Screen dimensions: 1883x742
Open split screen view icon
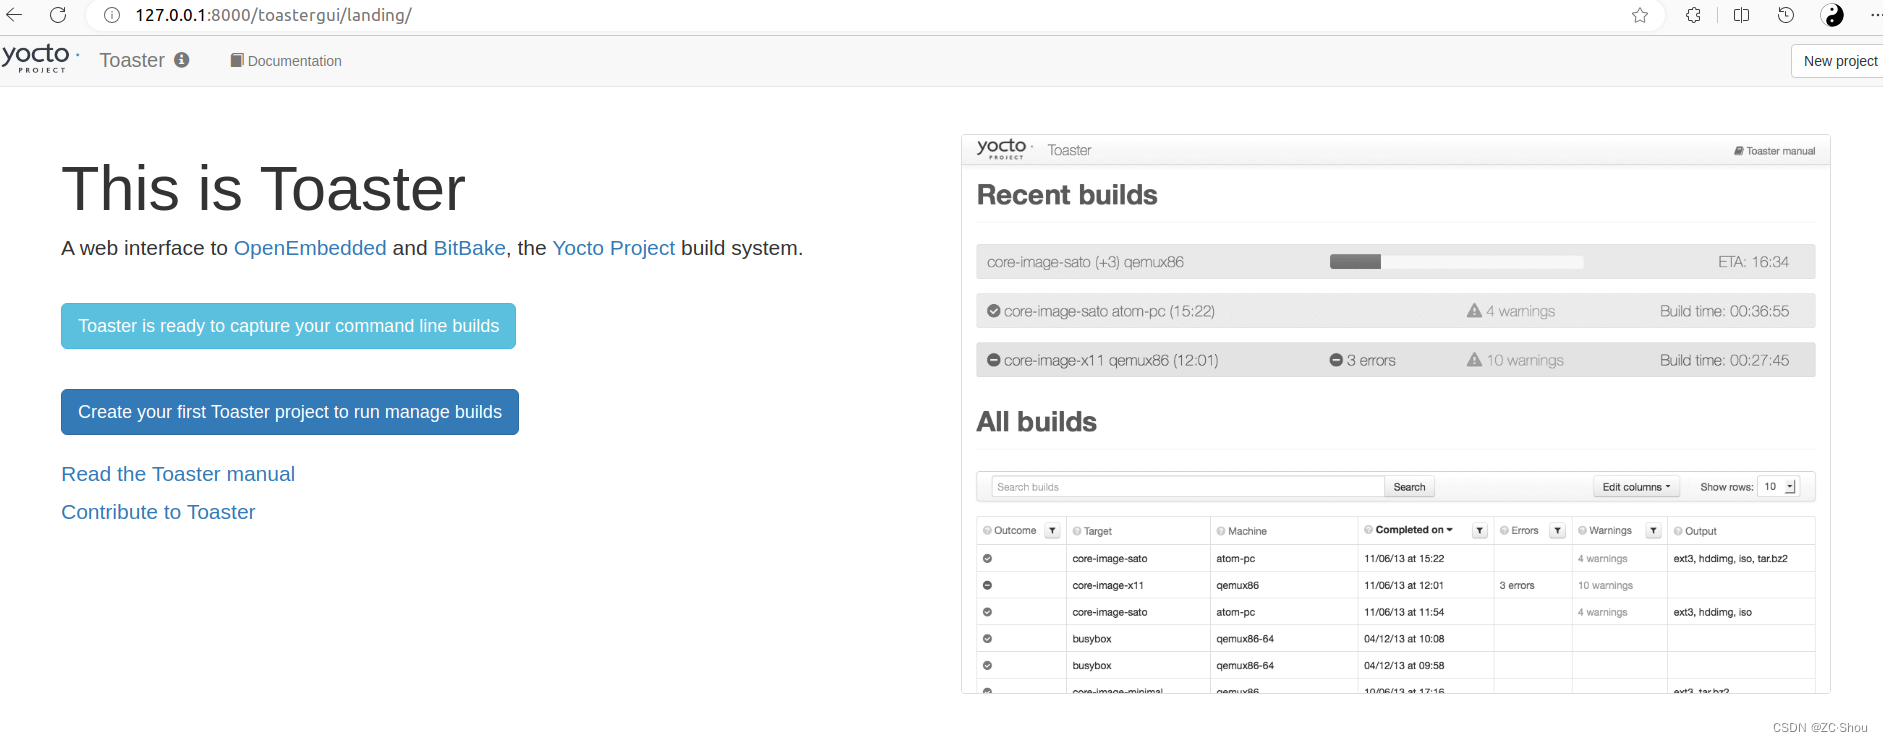[1741, 15]
